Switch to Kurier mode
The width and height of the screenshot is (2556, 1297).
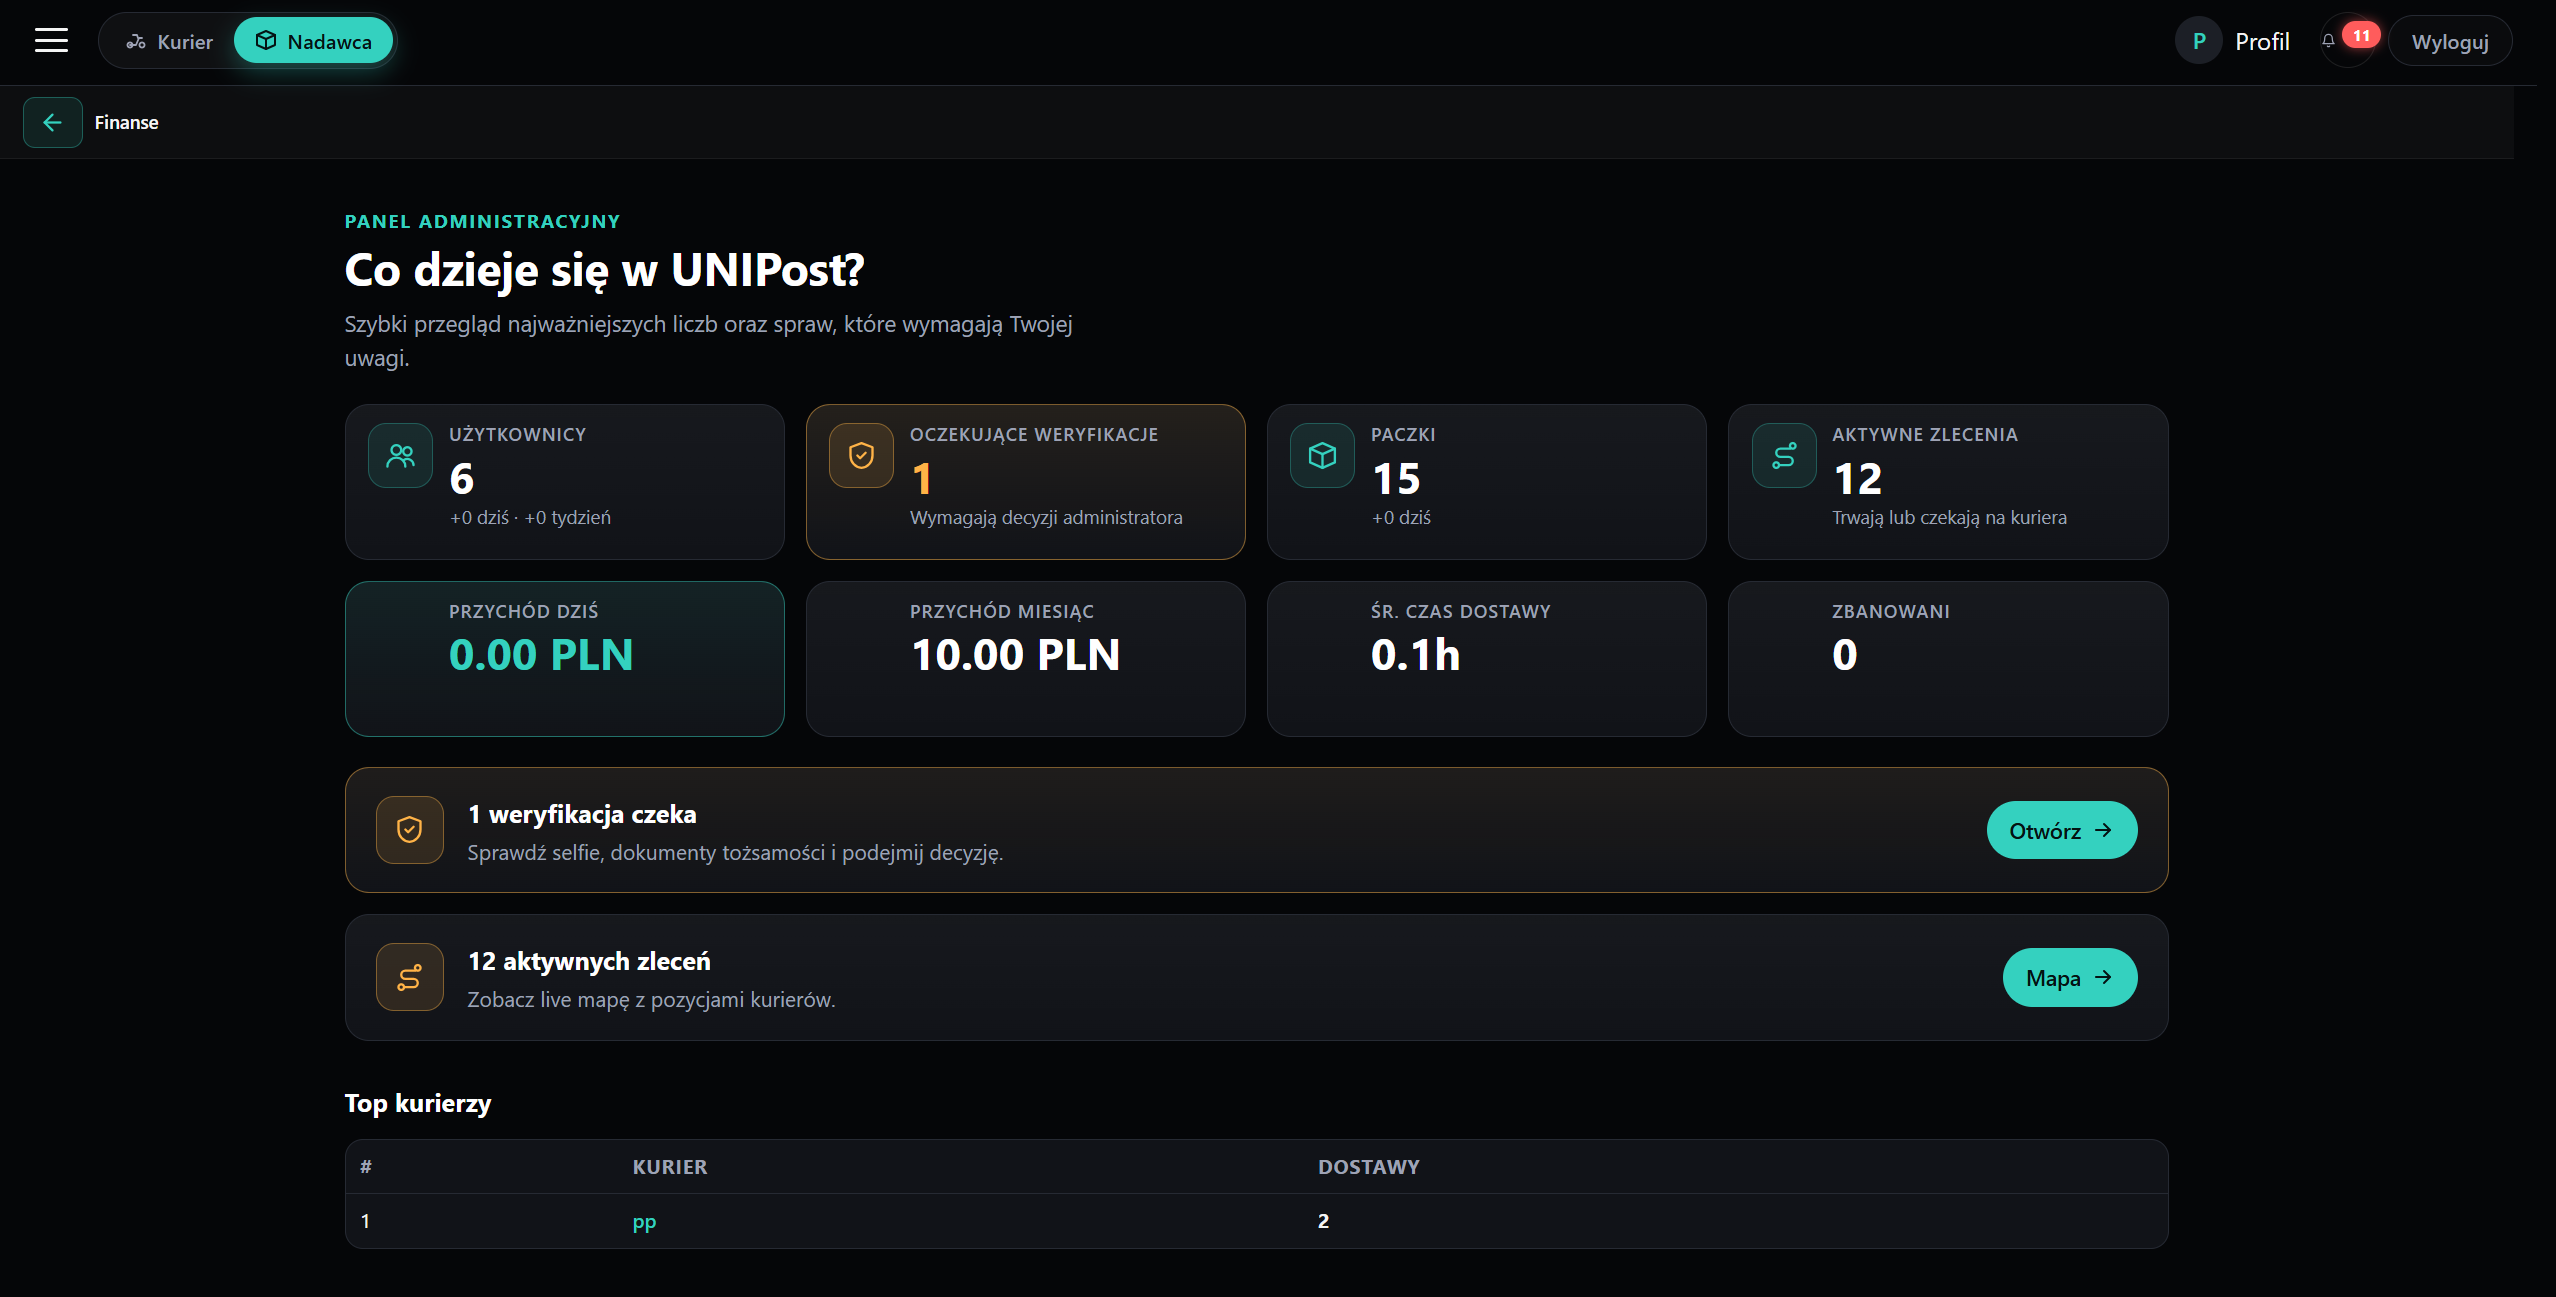(x=170, y=41)
